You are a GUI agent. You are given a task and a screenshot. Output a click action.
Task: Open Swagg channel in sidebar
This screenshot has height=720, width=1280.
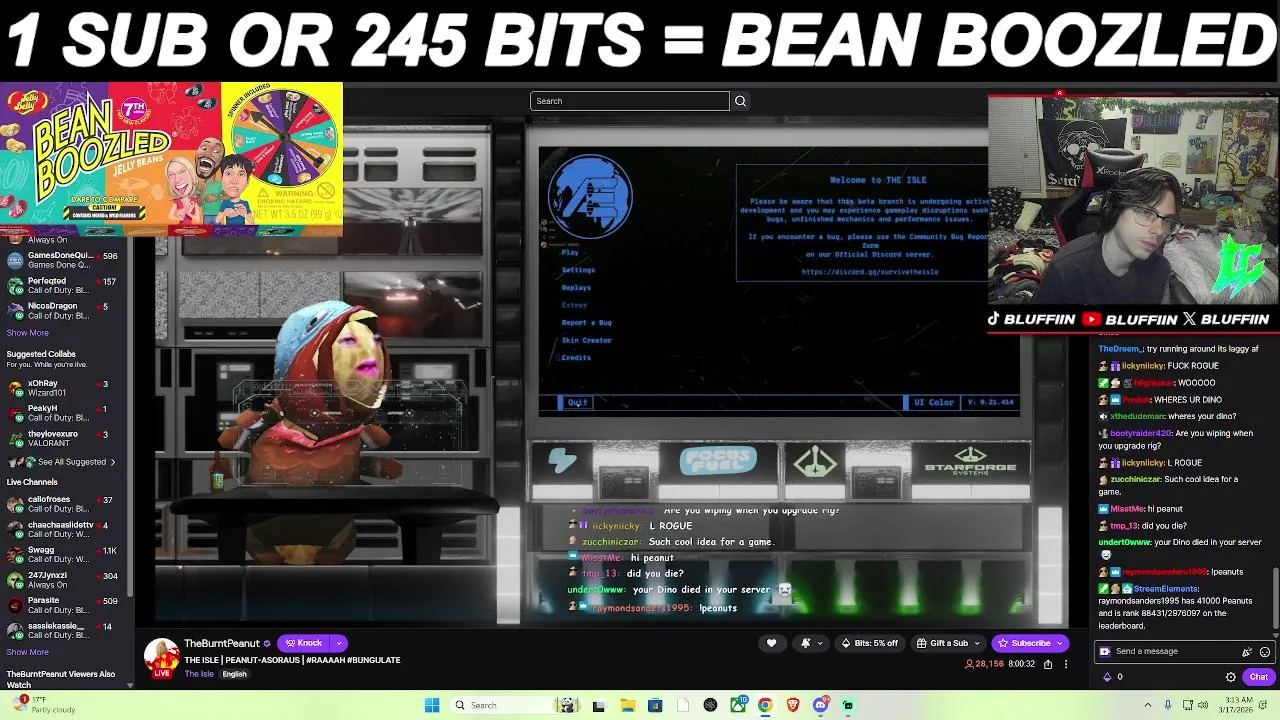(62, 555)
